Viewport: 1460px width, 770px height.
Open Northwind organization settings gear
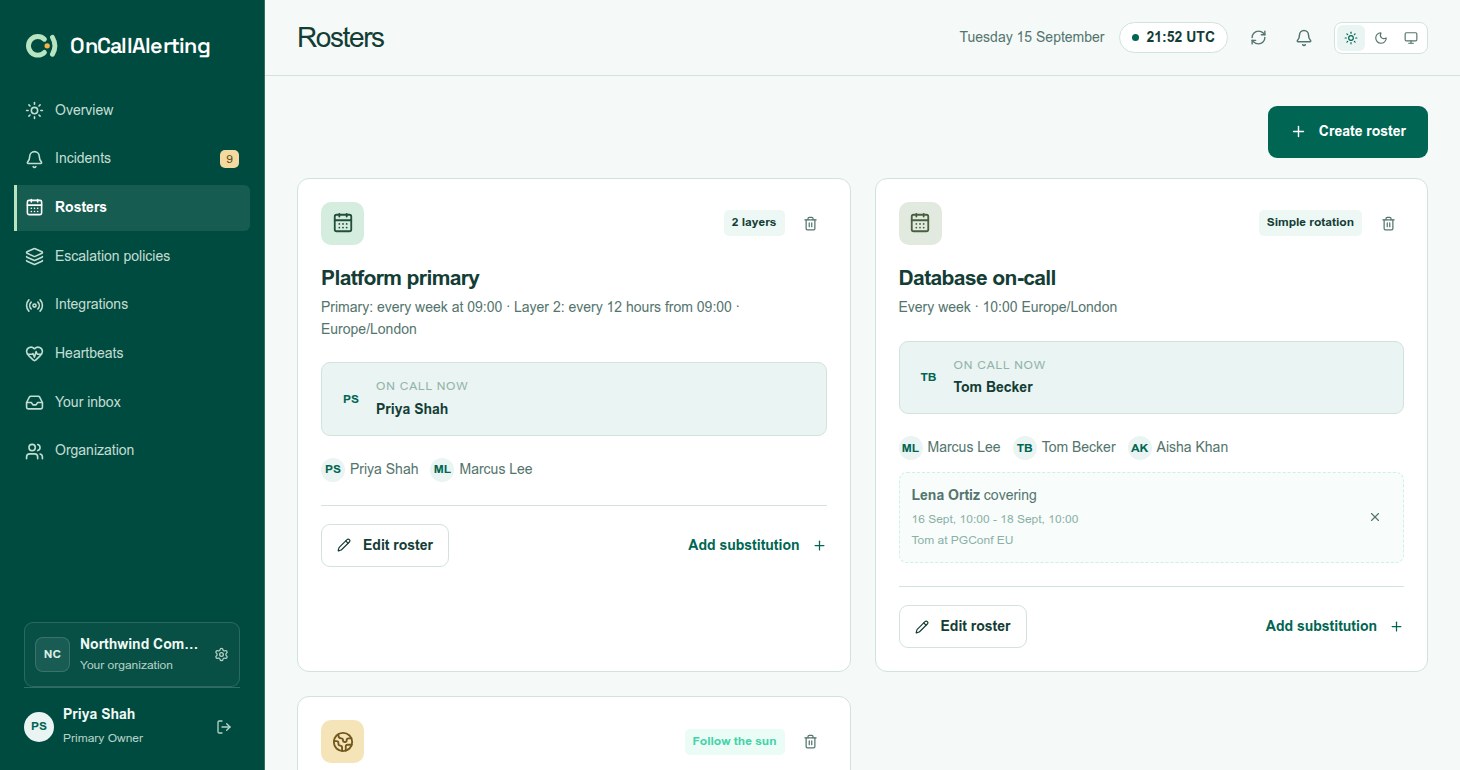click(x=222, y=654)
